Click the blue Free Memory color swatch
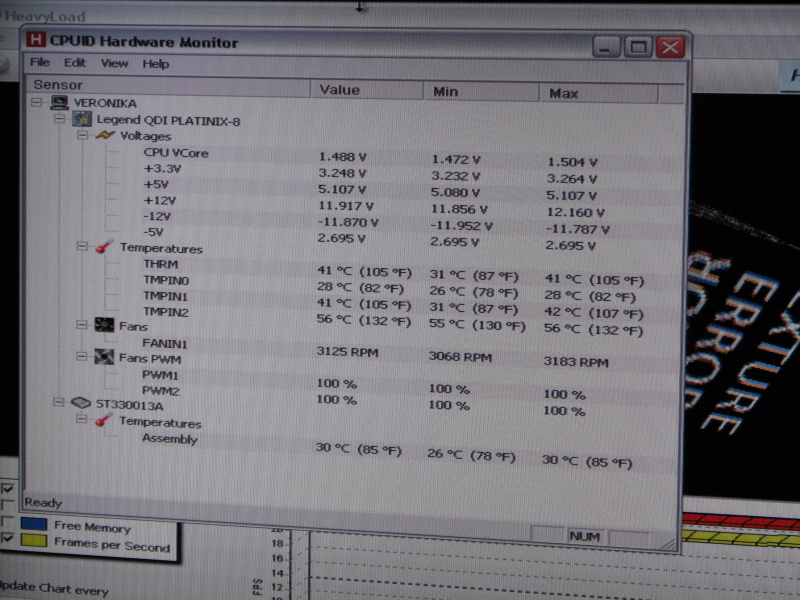 click(x=34, y=524)
